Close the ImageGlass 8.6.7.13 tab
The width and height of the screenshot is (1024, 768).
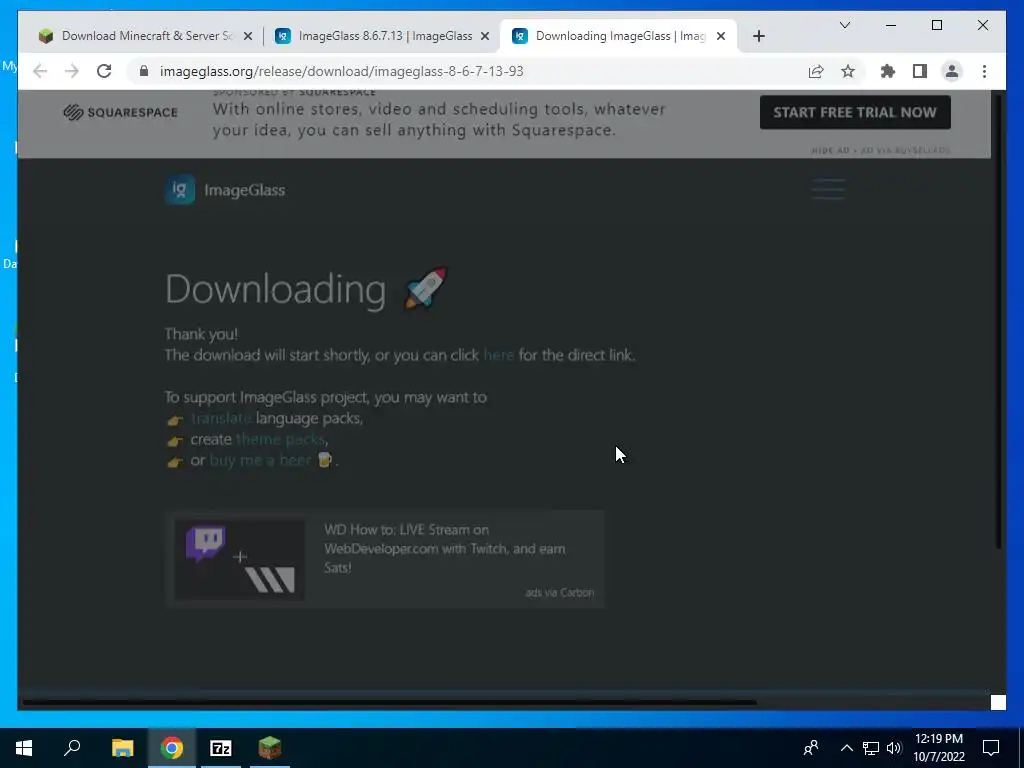pyautogui.click(x=485, y=37)
